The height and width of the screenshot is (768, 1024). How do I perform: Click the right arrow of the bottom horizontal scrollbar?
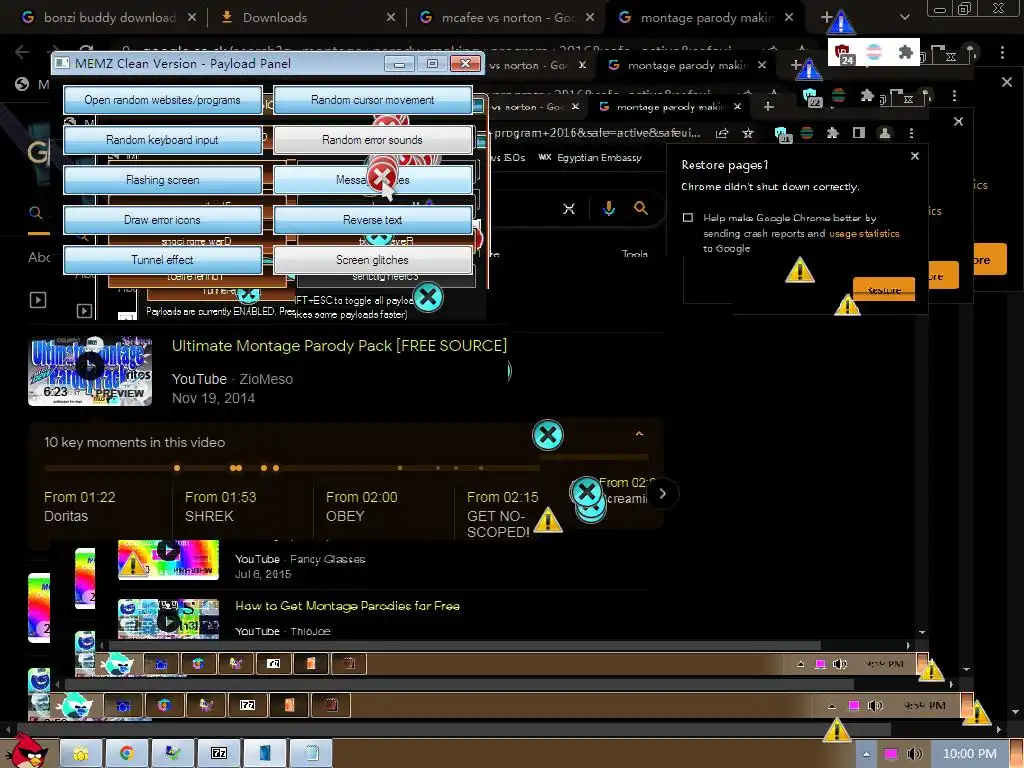point(999,729)
